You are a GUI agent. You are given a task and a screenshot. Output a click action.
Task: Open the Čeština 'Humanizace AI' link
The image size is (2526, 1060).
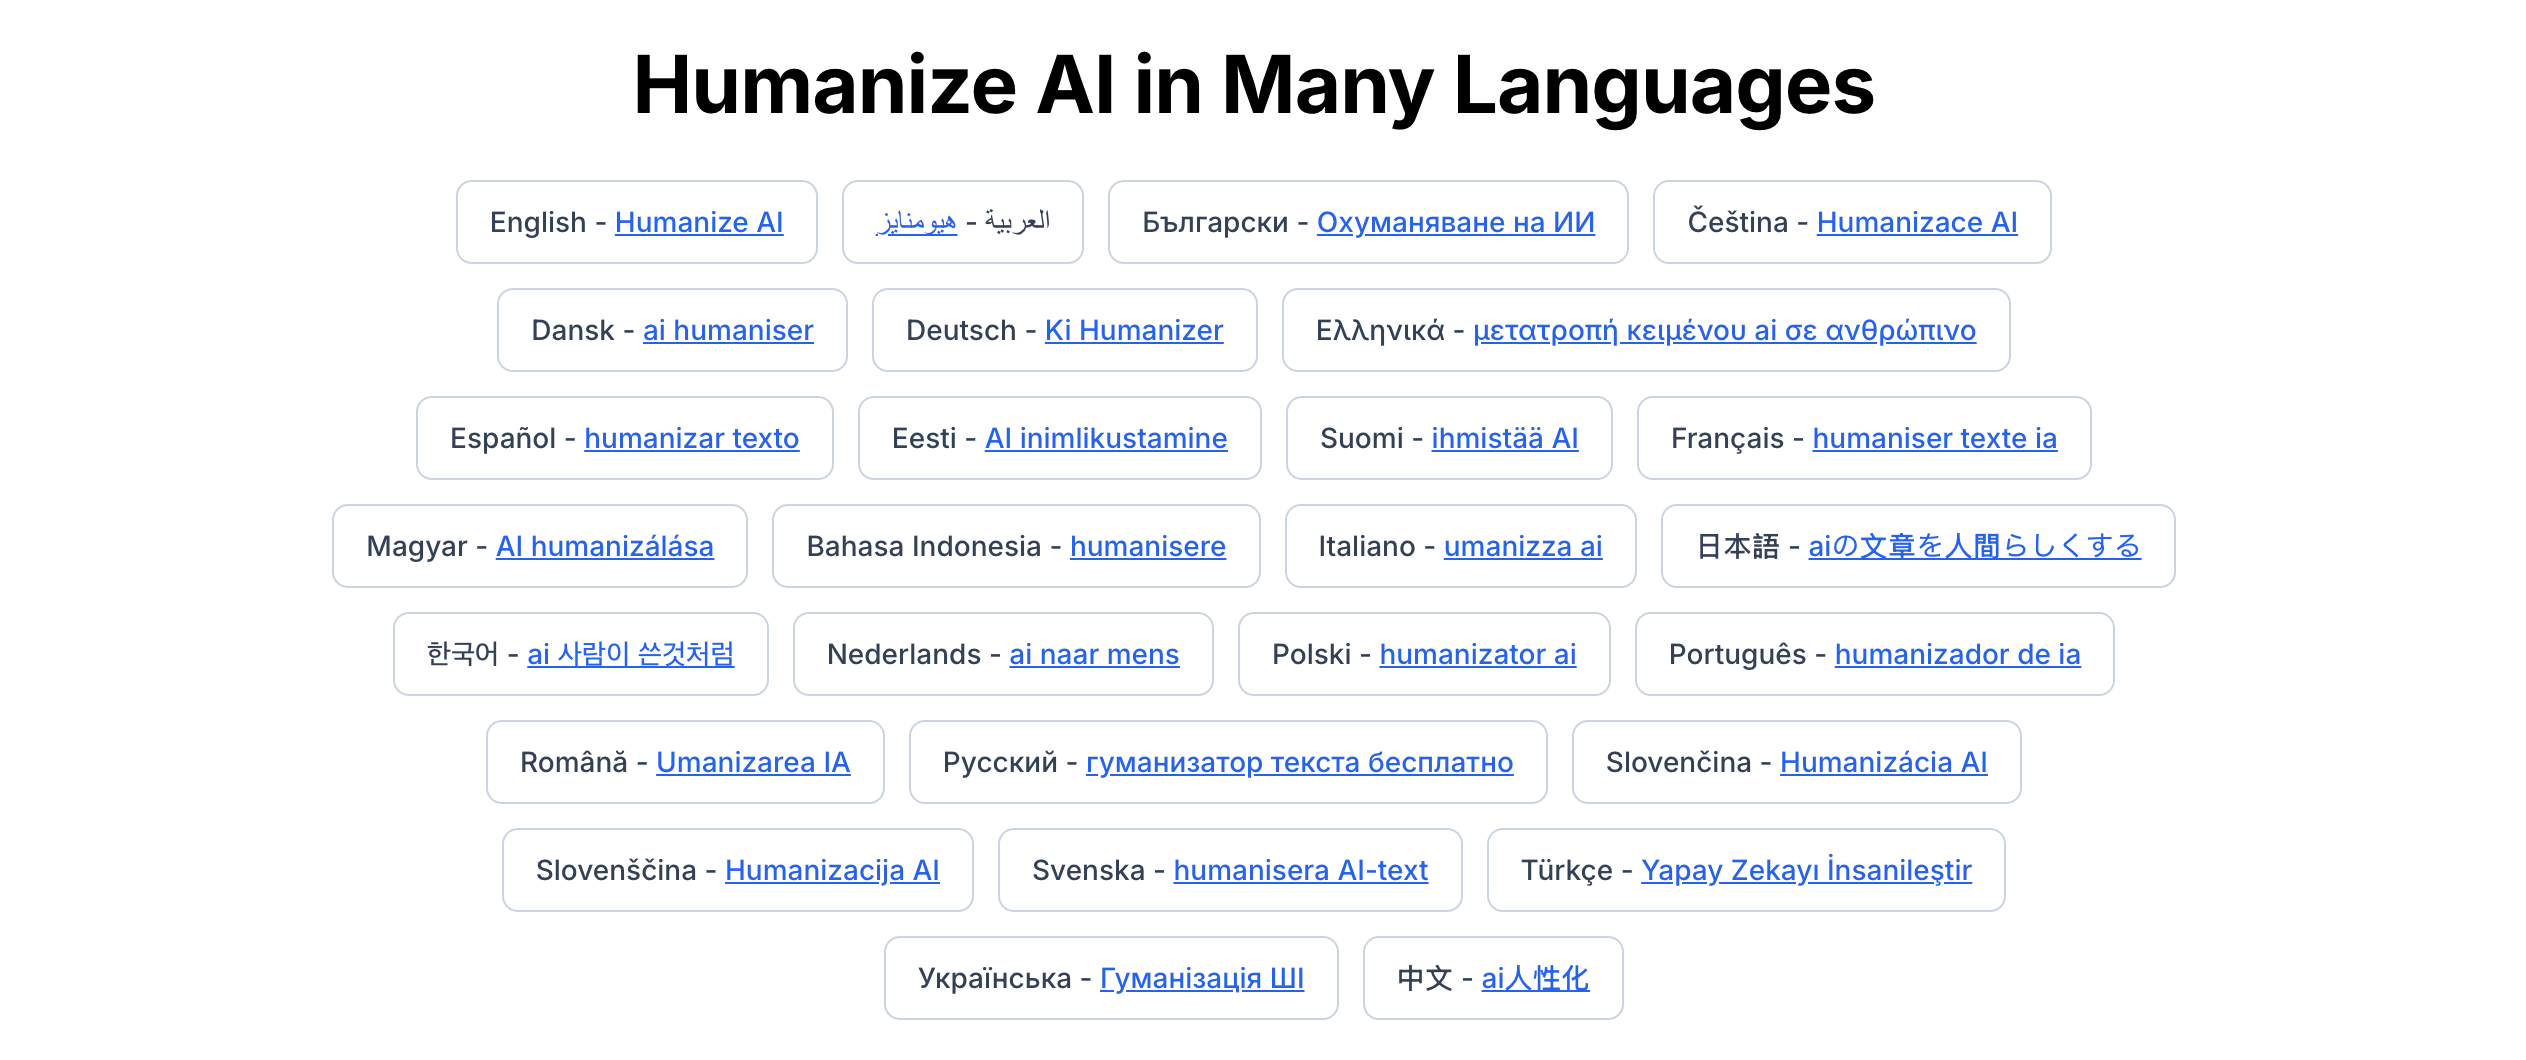tap(1917, 222)
